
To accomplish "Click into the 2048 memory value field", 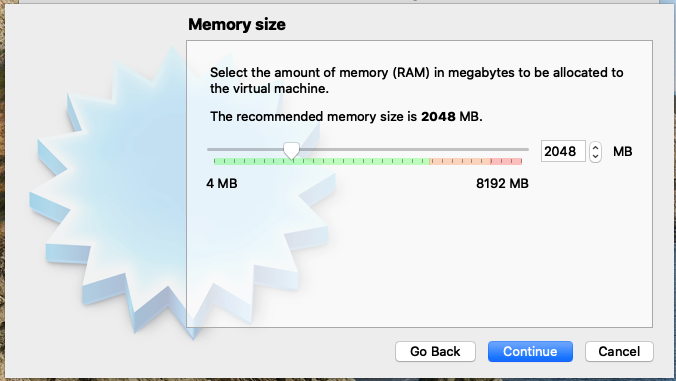I will tap(563, 151).
